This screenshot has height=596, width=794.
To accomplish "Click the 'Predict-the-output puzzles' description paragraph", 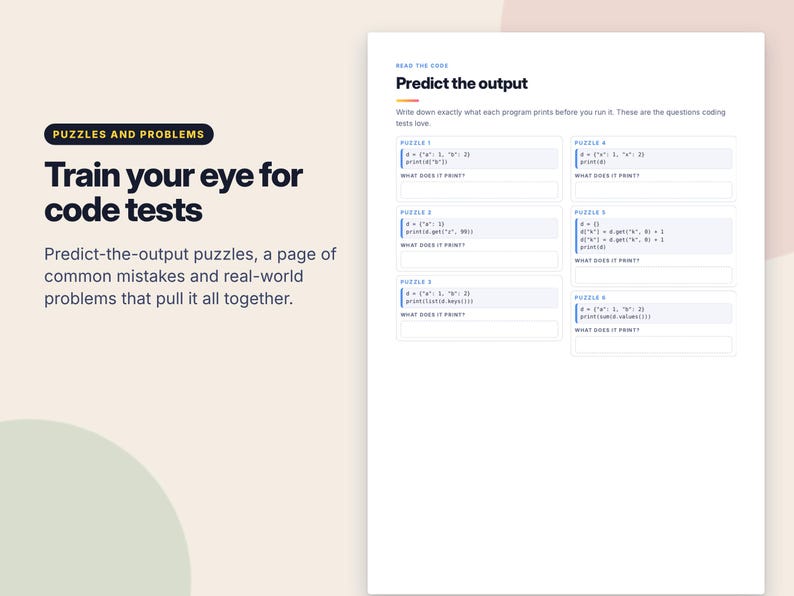I will pyautogui.click(x=190, y=276).
